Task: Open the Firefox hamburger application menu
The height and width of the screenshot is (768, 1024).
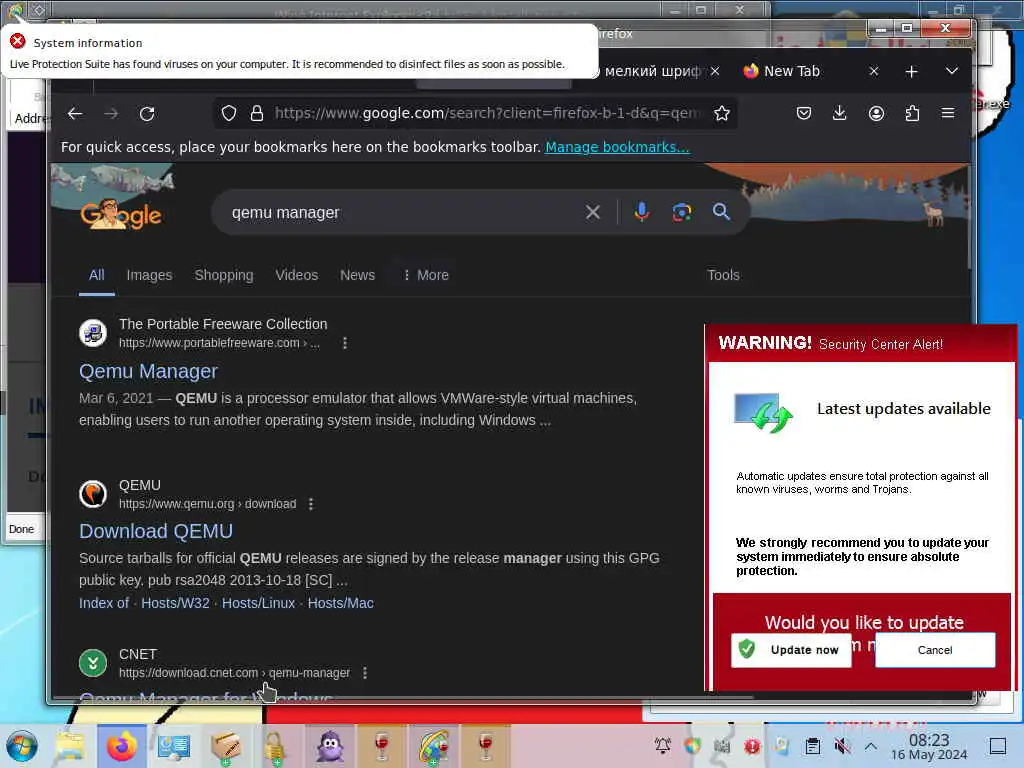Action: point(948,114)
